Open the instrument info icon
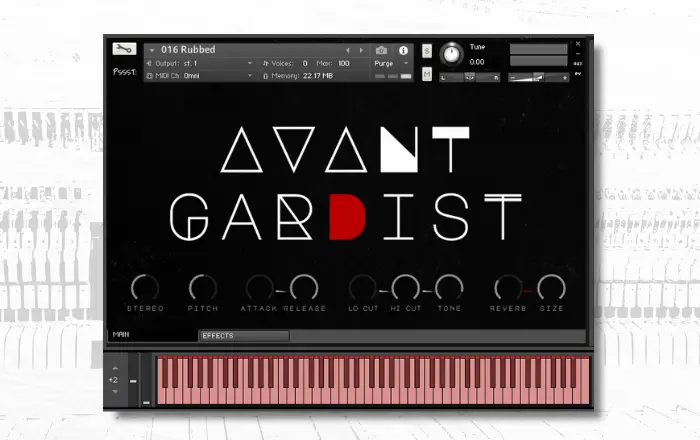 click(x=404, y=50)
